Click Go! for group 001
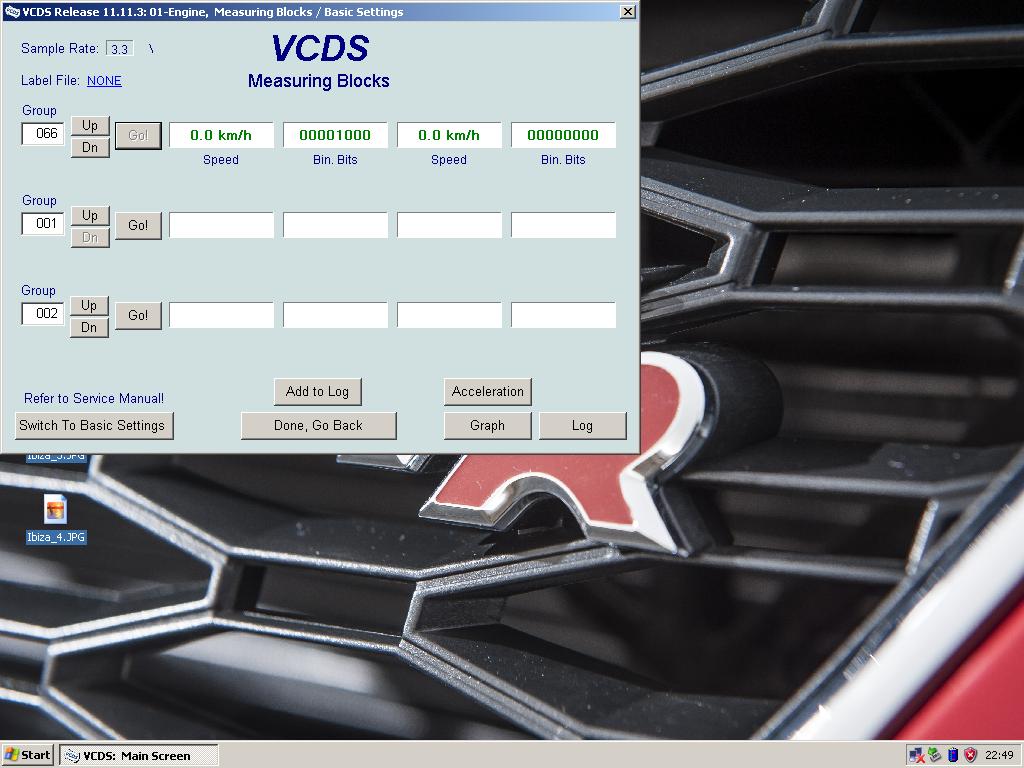The width and height of the screenshot is (1024, 768). tap(138, 225)
